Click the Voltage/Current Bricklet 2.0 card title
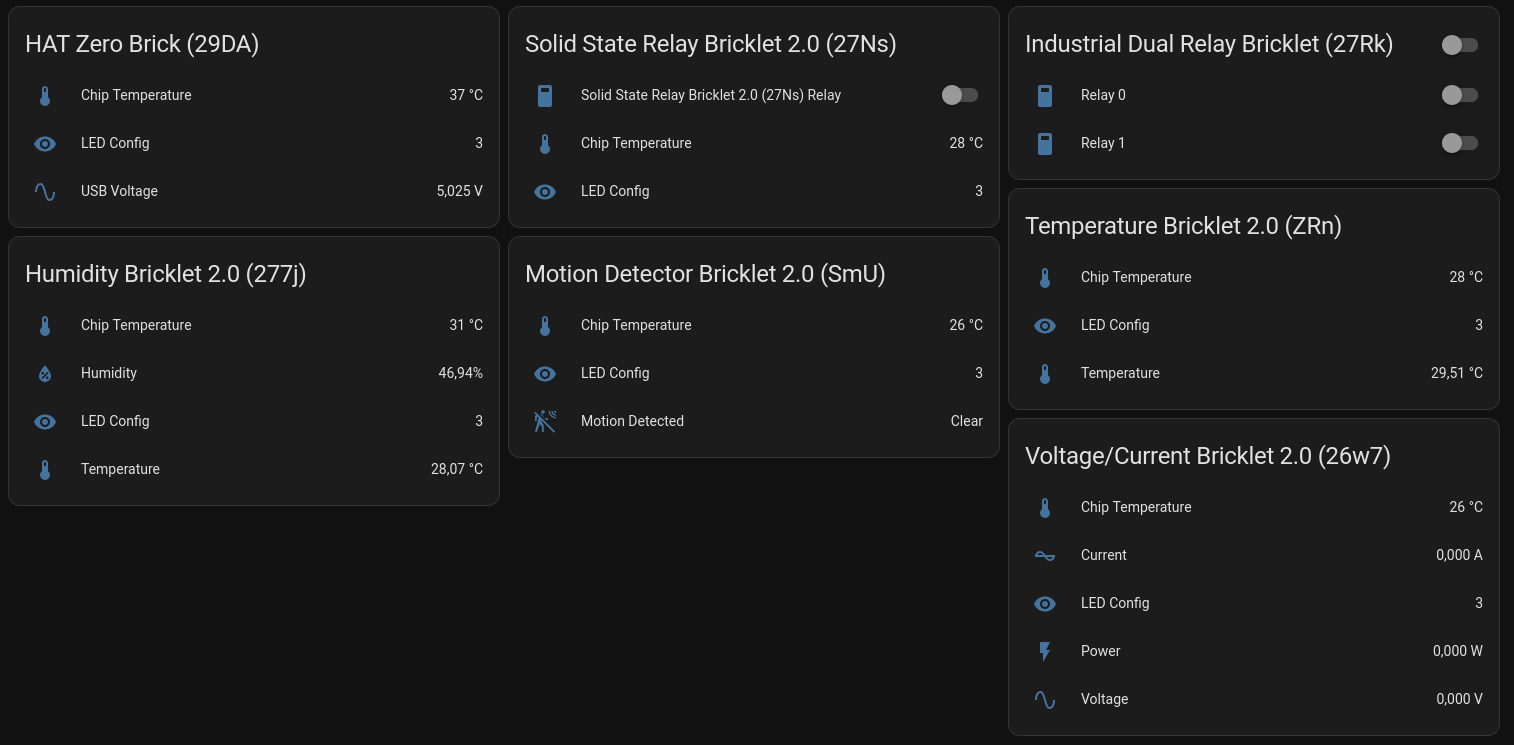 point(1207,456)
